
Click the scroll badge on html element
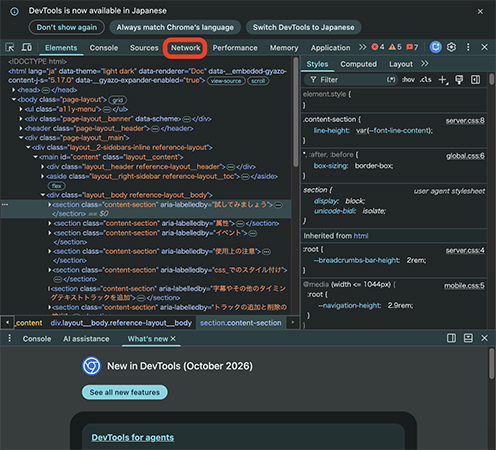(x=258, y=81)
